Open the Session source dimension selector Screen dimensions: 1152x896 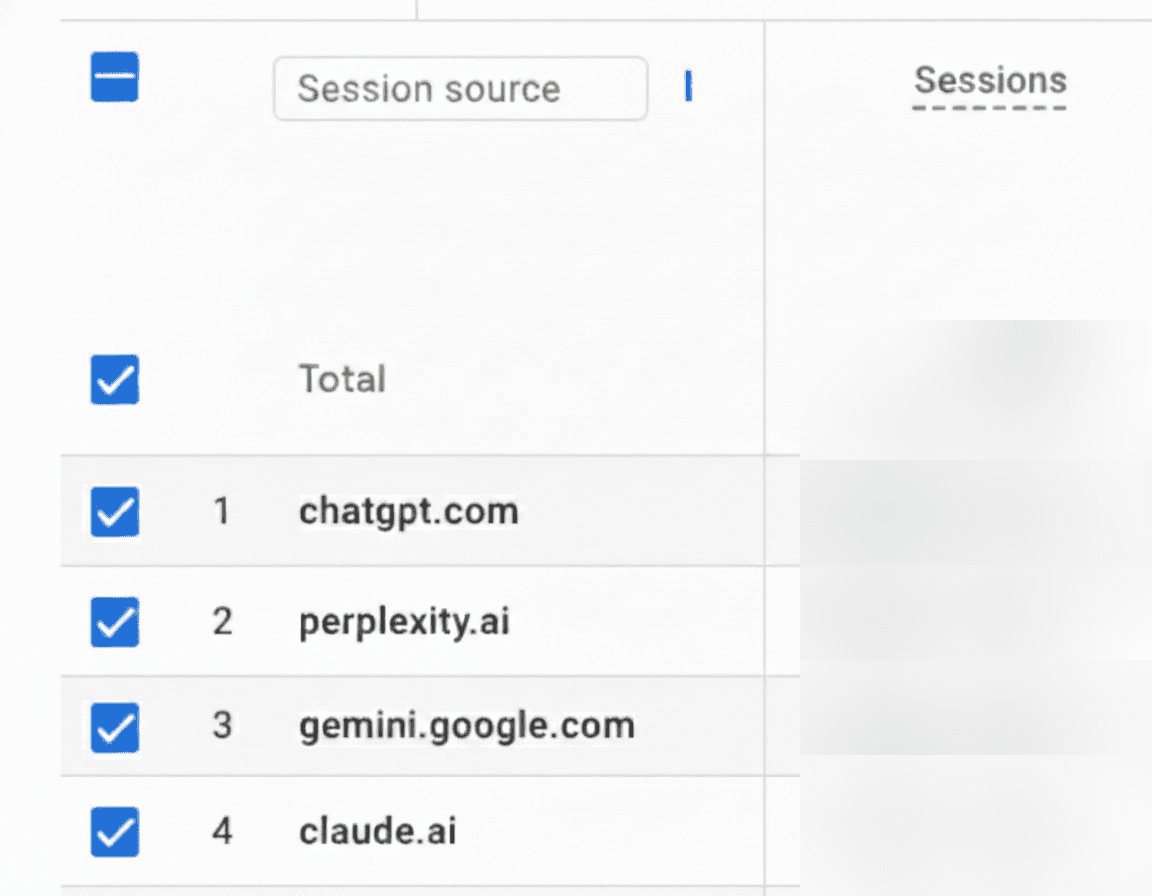coord(459,88)
